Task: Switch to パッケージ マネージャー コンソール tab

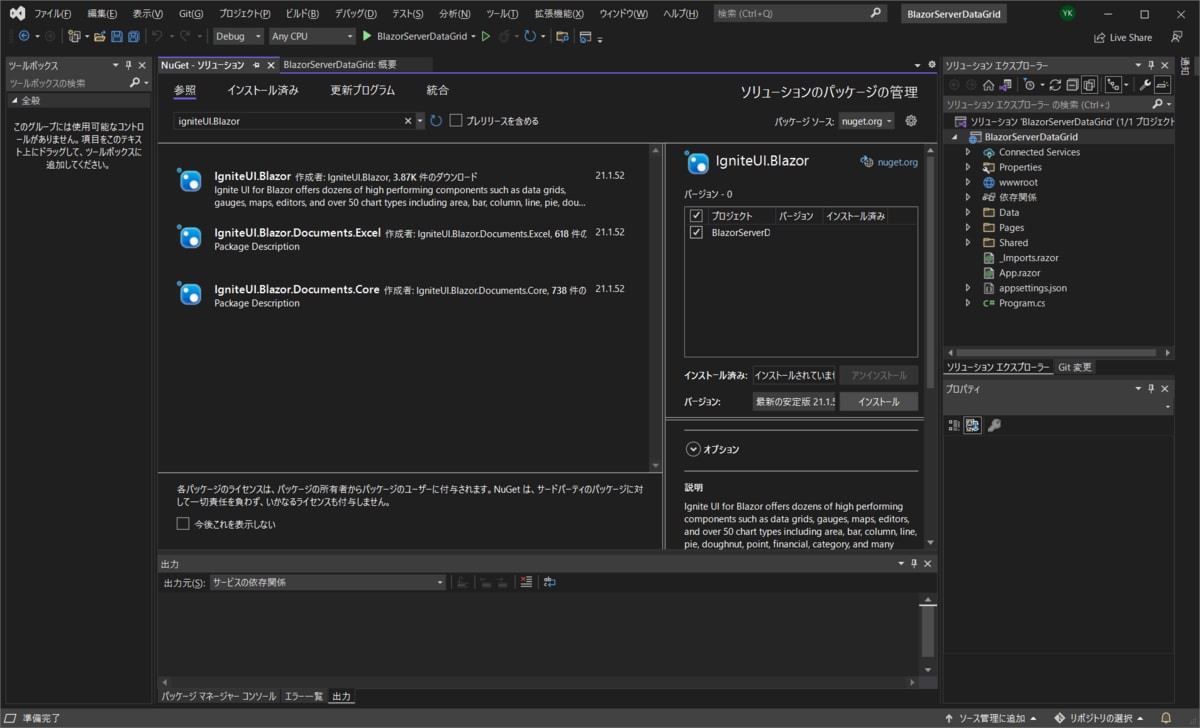Action: [x=218, y=696]
